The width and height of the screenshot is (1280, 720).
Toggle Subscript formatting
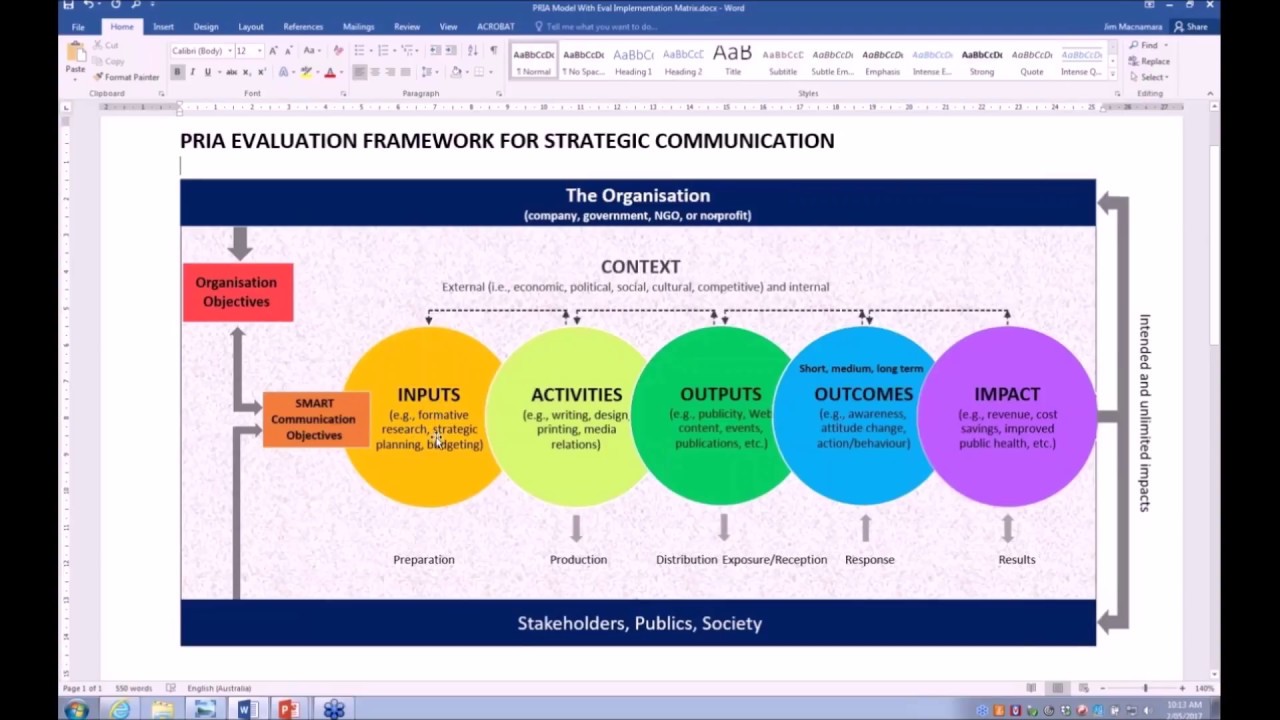pyautogui.click(x=247, y=72)
